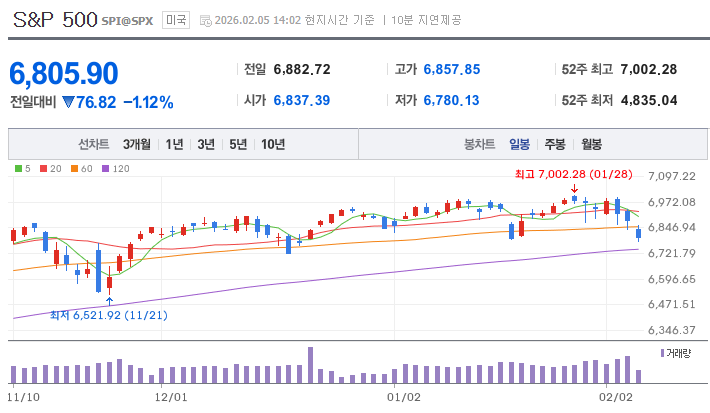Click the 6,721.79 price axis label
The width and height of the screenshot is (710, 413).
672,253
